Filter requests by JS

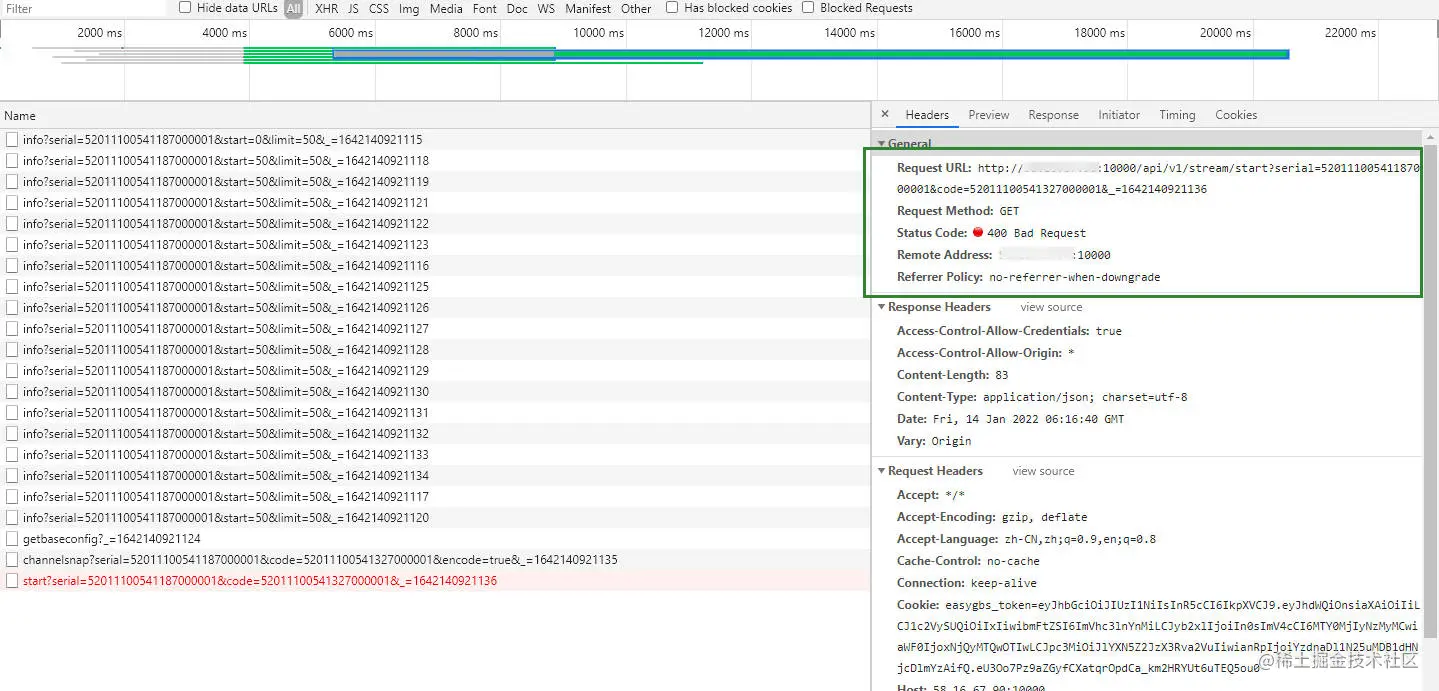pyautogui.click(x=353, y=8)
